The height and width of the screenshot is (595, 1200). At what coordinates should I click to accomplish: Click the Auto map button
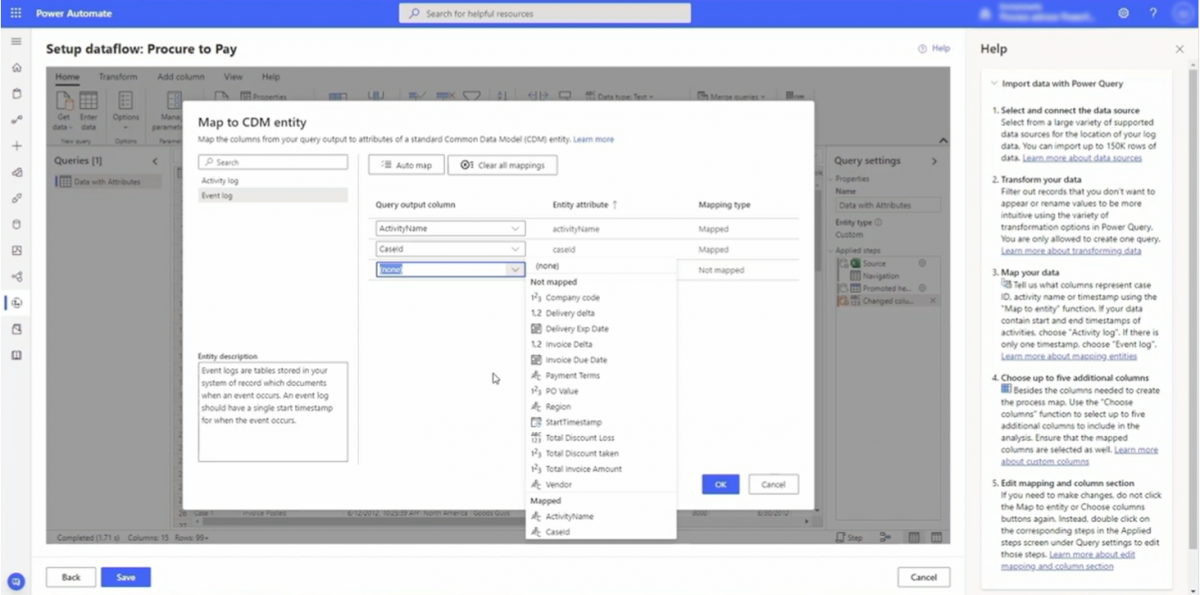pos(406,164)
